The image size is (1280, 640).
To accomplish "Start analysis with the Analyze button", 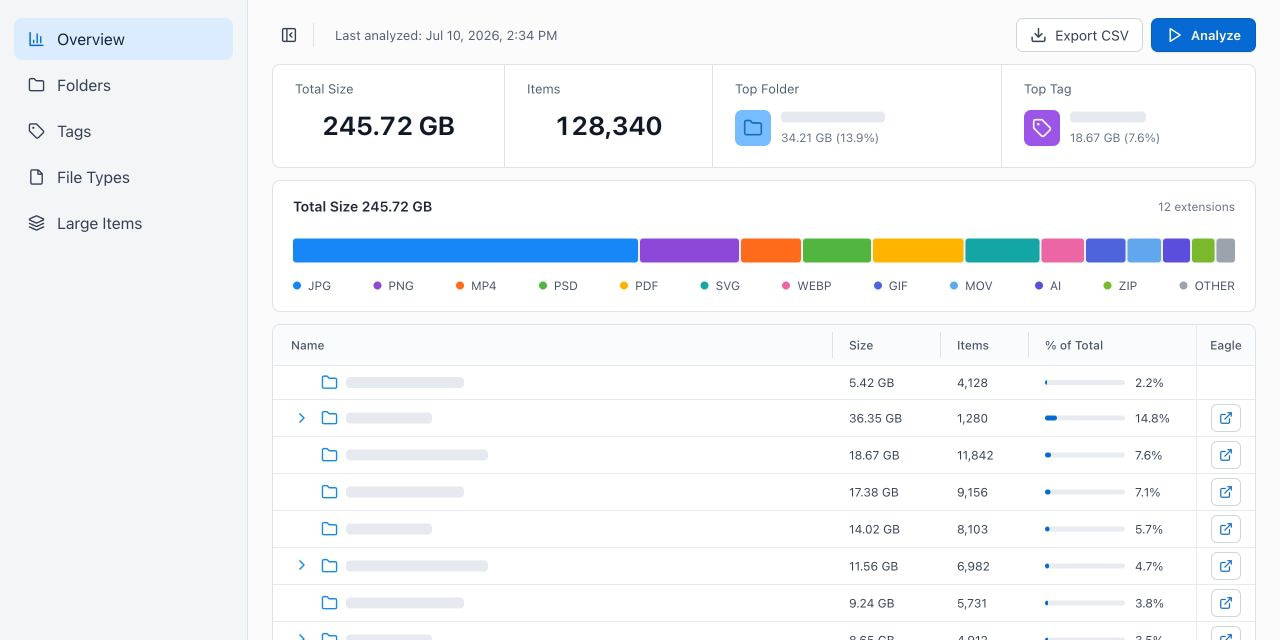I will (1203, 35).
